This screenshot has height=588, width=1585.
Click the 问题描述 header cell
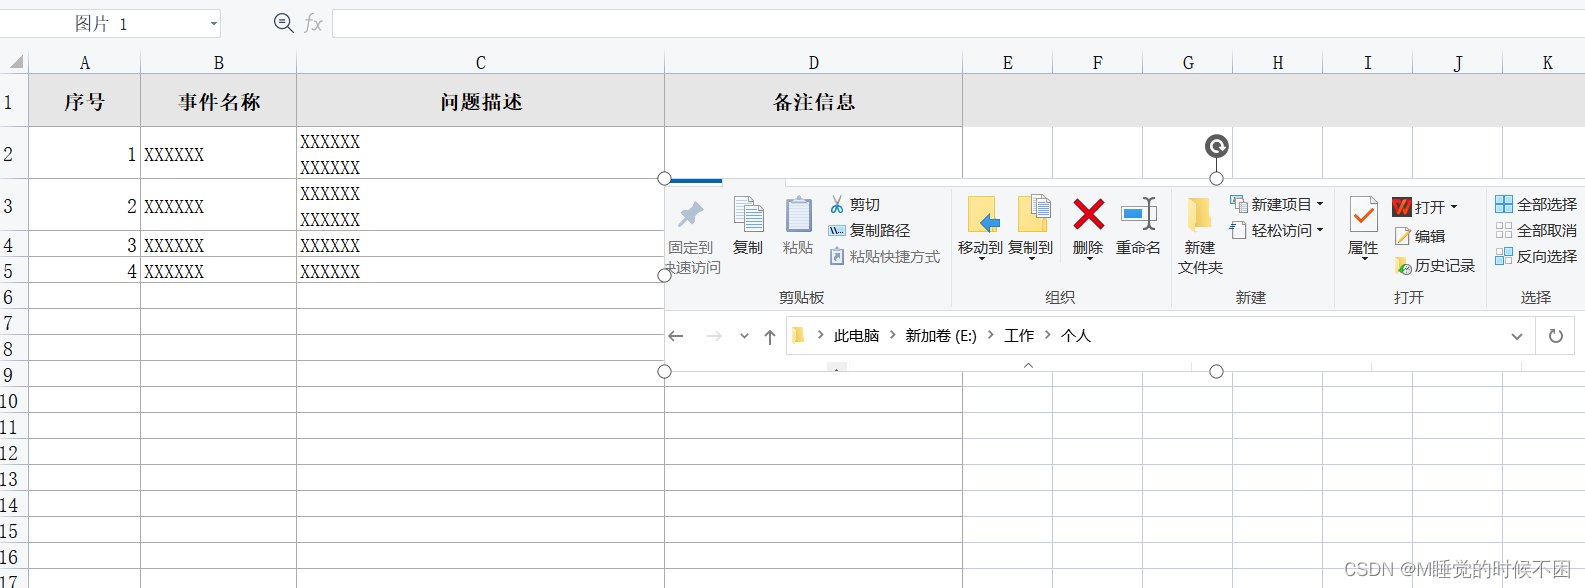click(481, 101)
